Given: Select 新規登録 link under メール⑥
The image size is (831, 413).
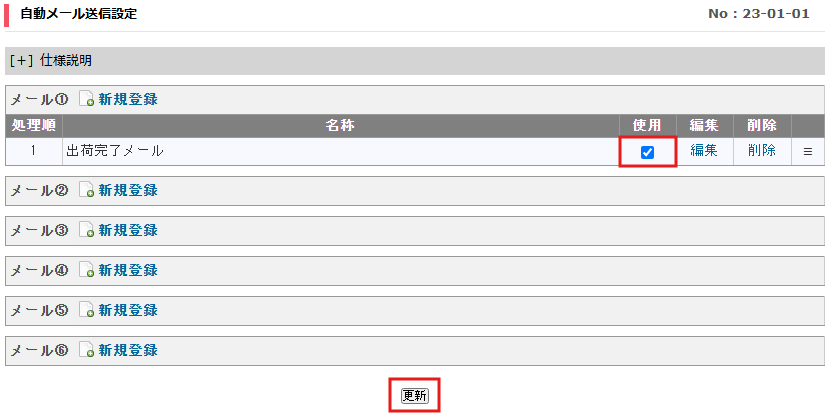Looking at the screenshot, I should coord(128,350).
